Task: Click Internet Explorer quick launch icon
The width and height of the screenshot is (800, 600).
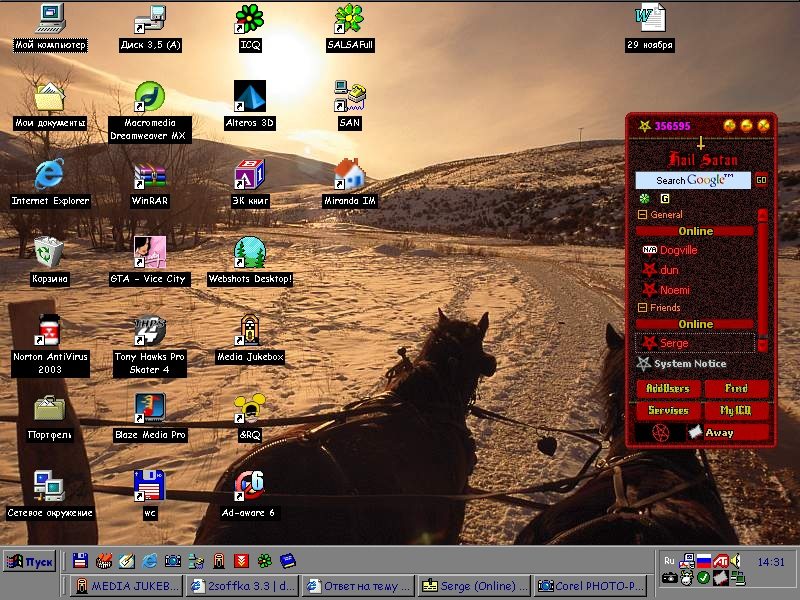Action: point(150,561)
